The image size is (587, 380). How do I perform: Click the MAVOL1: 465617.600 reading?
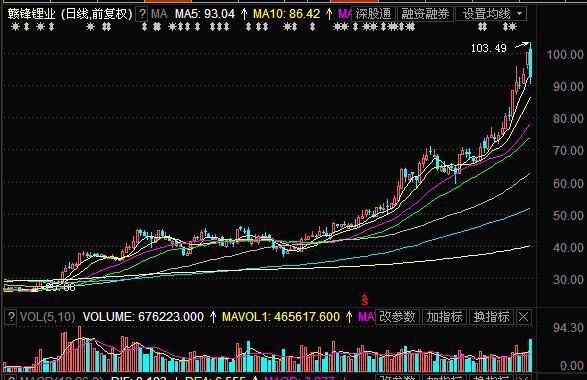[281, 317]
